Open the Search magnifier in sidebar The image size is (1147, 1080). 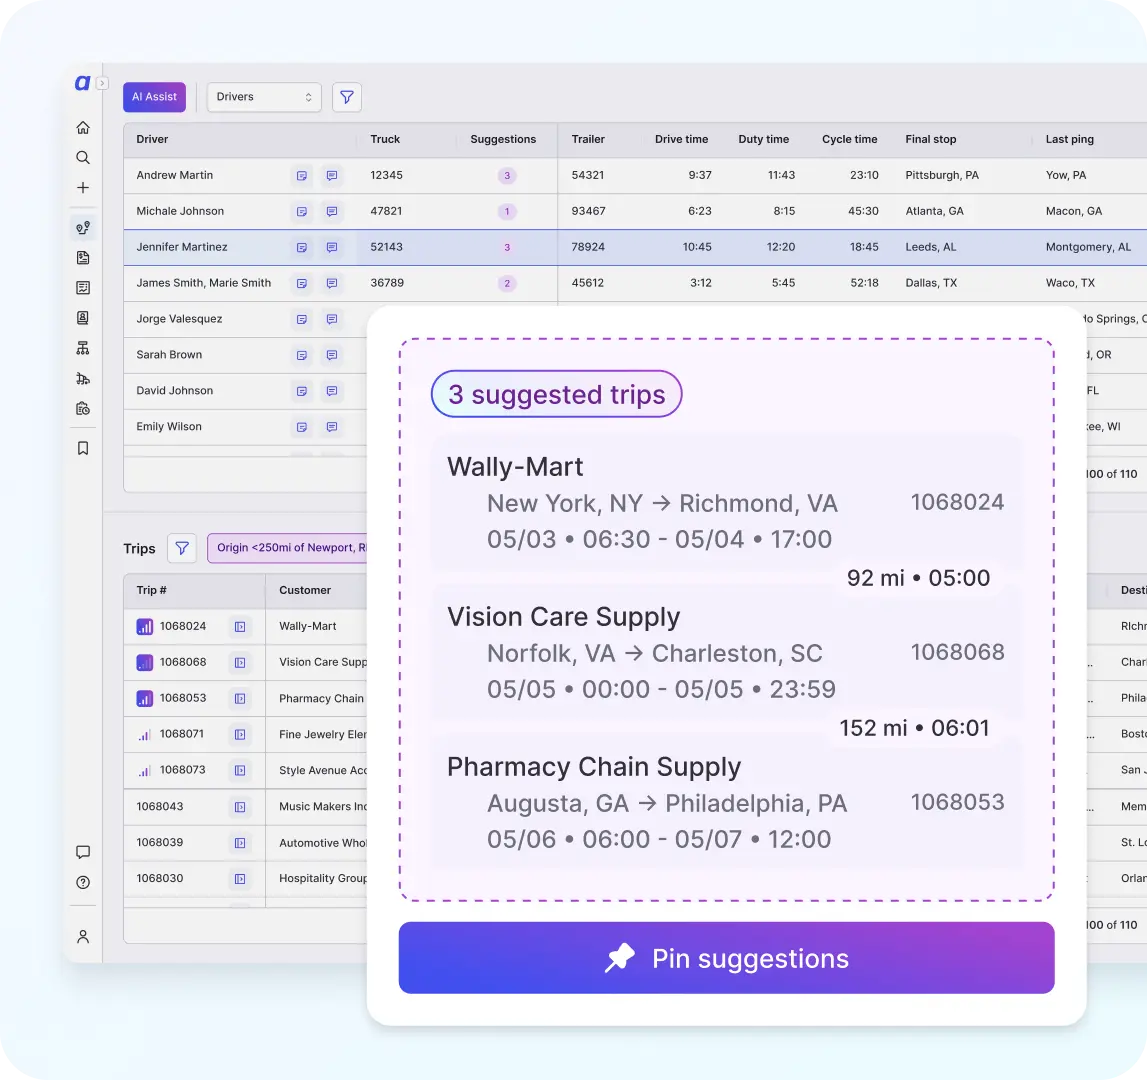[x=83, y=157]
